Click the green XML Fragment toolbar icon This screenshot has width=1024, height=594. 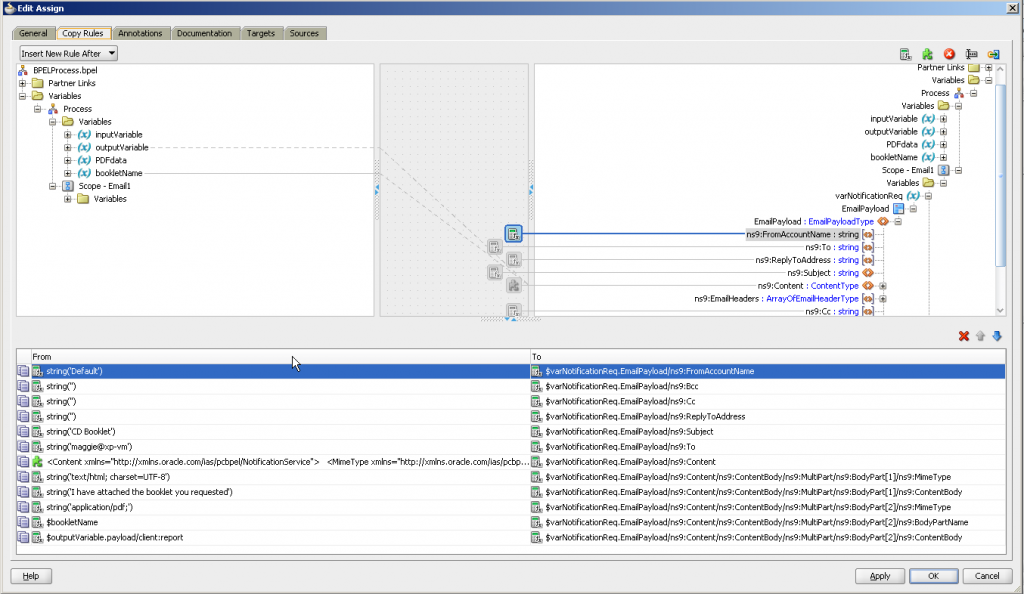point(927,54)
